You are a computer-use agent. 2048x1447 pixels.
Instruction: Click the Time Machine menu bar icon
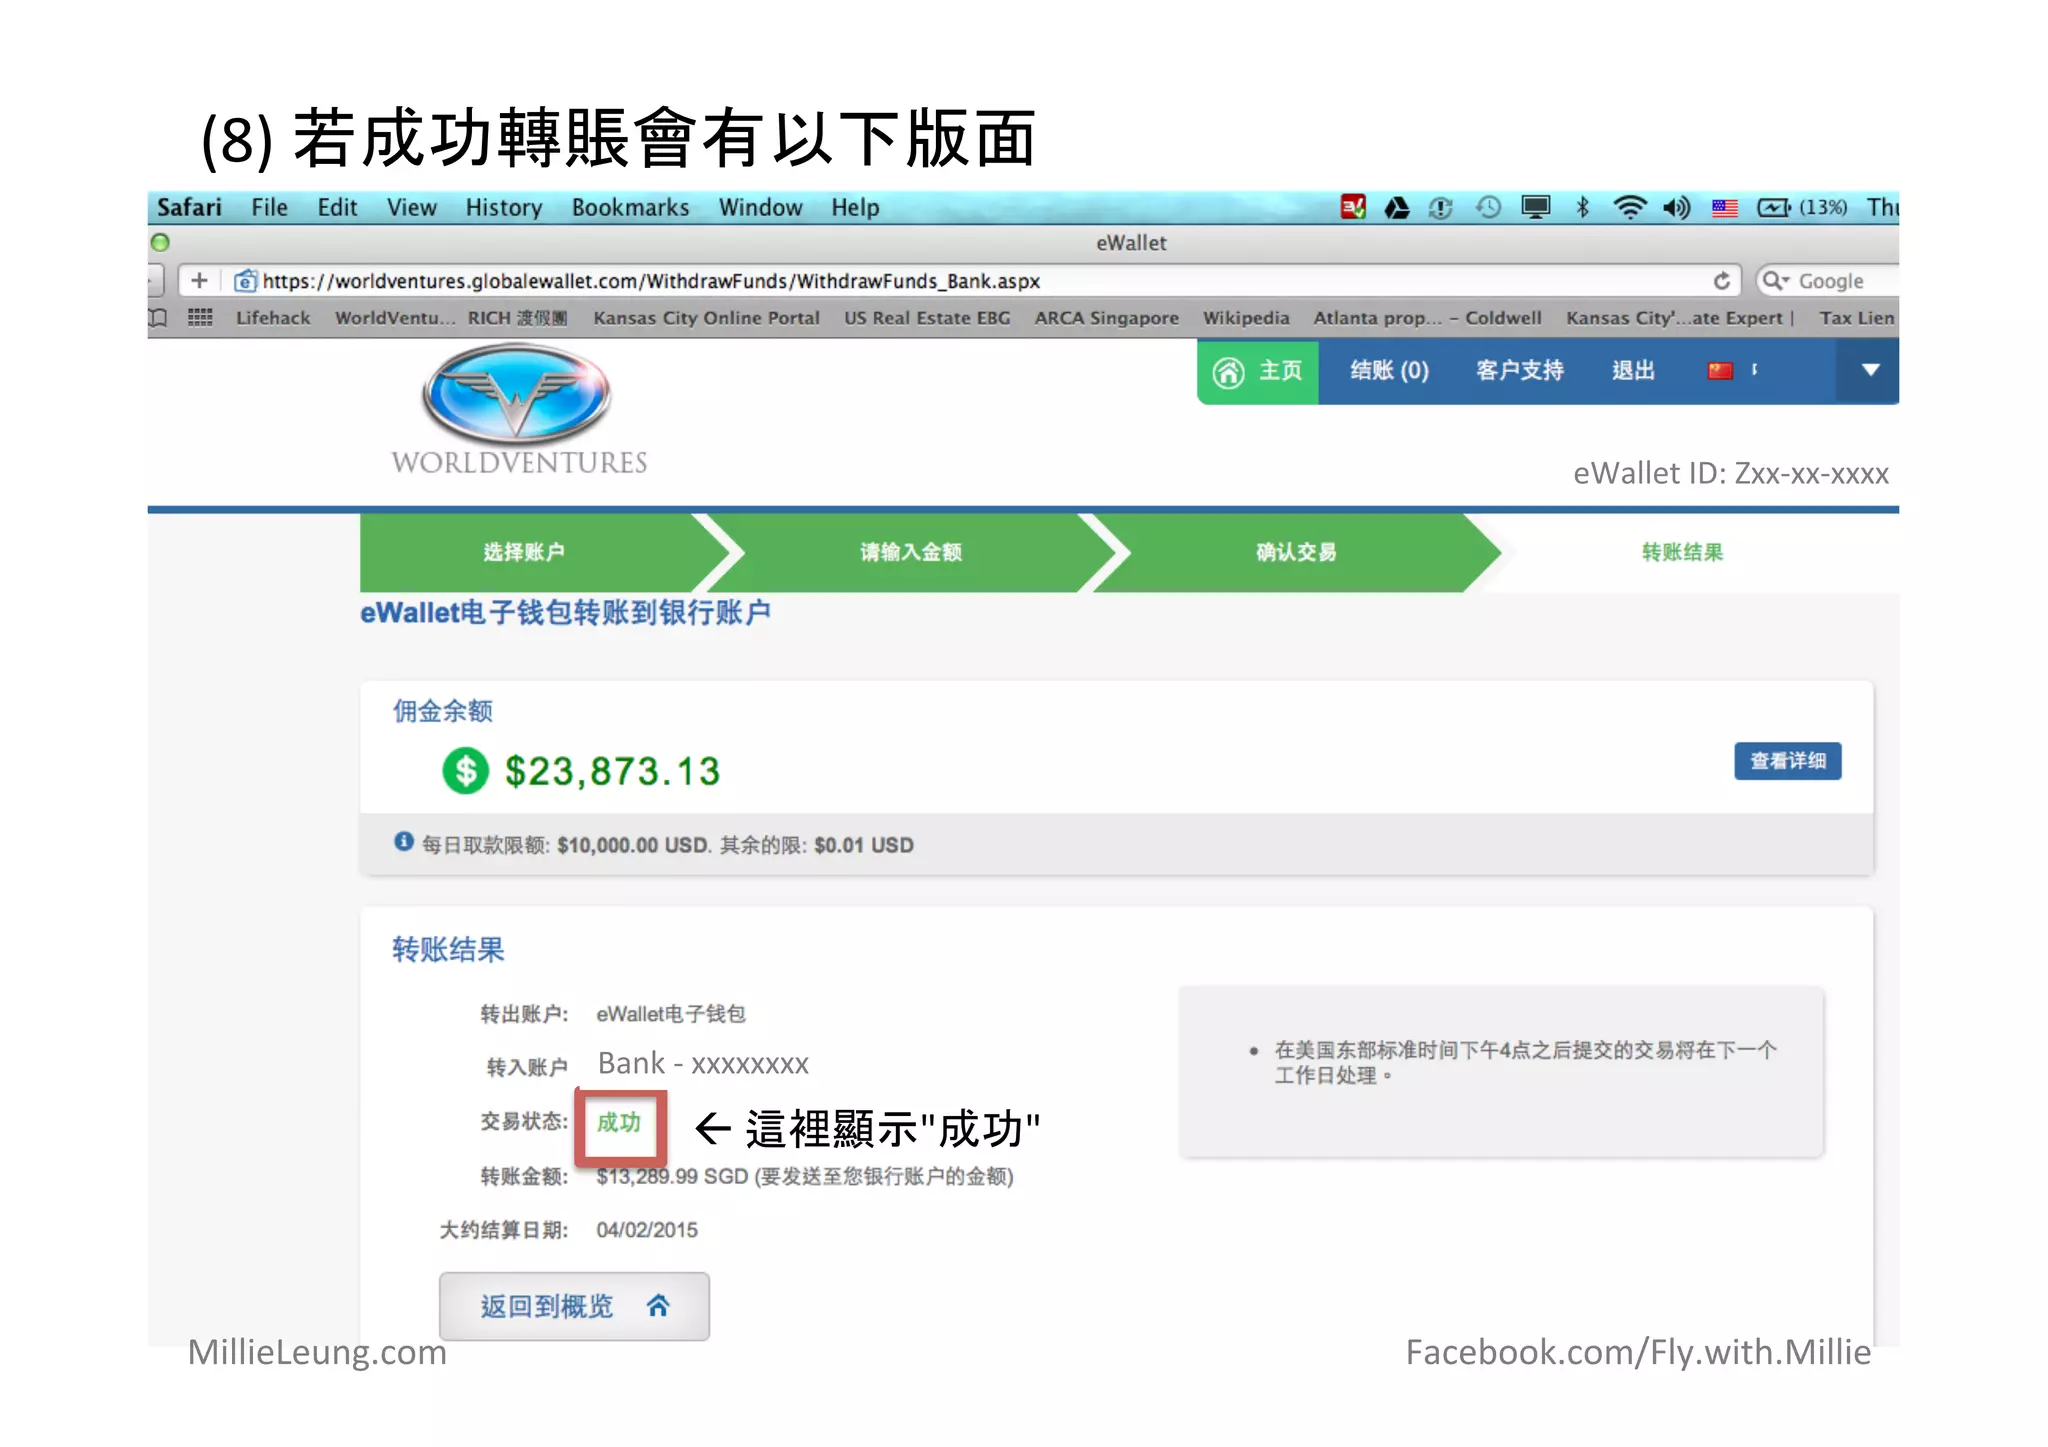click(x=1488, y=207)
